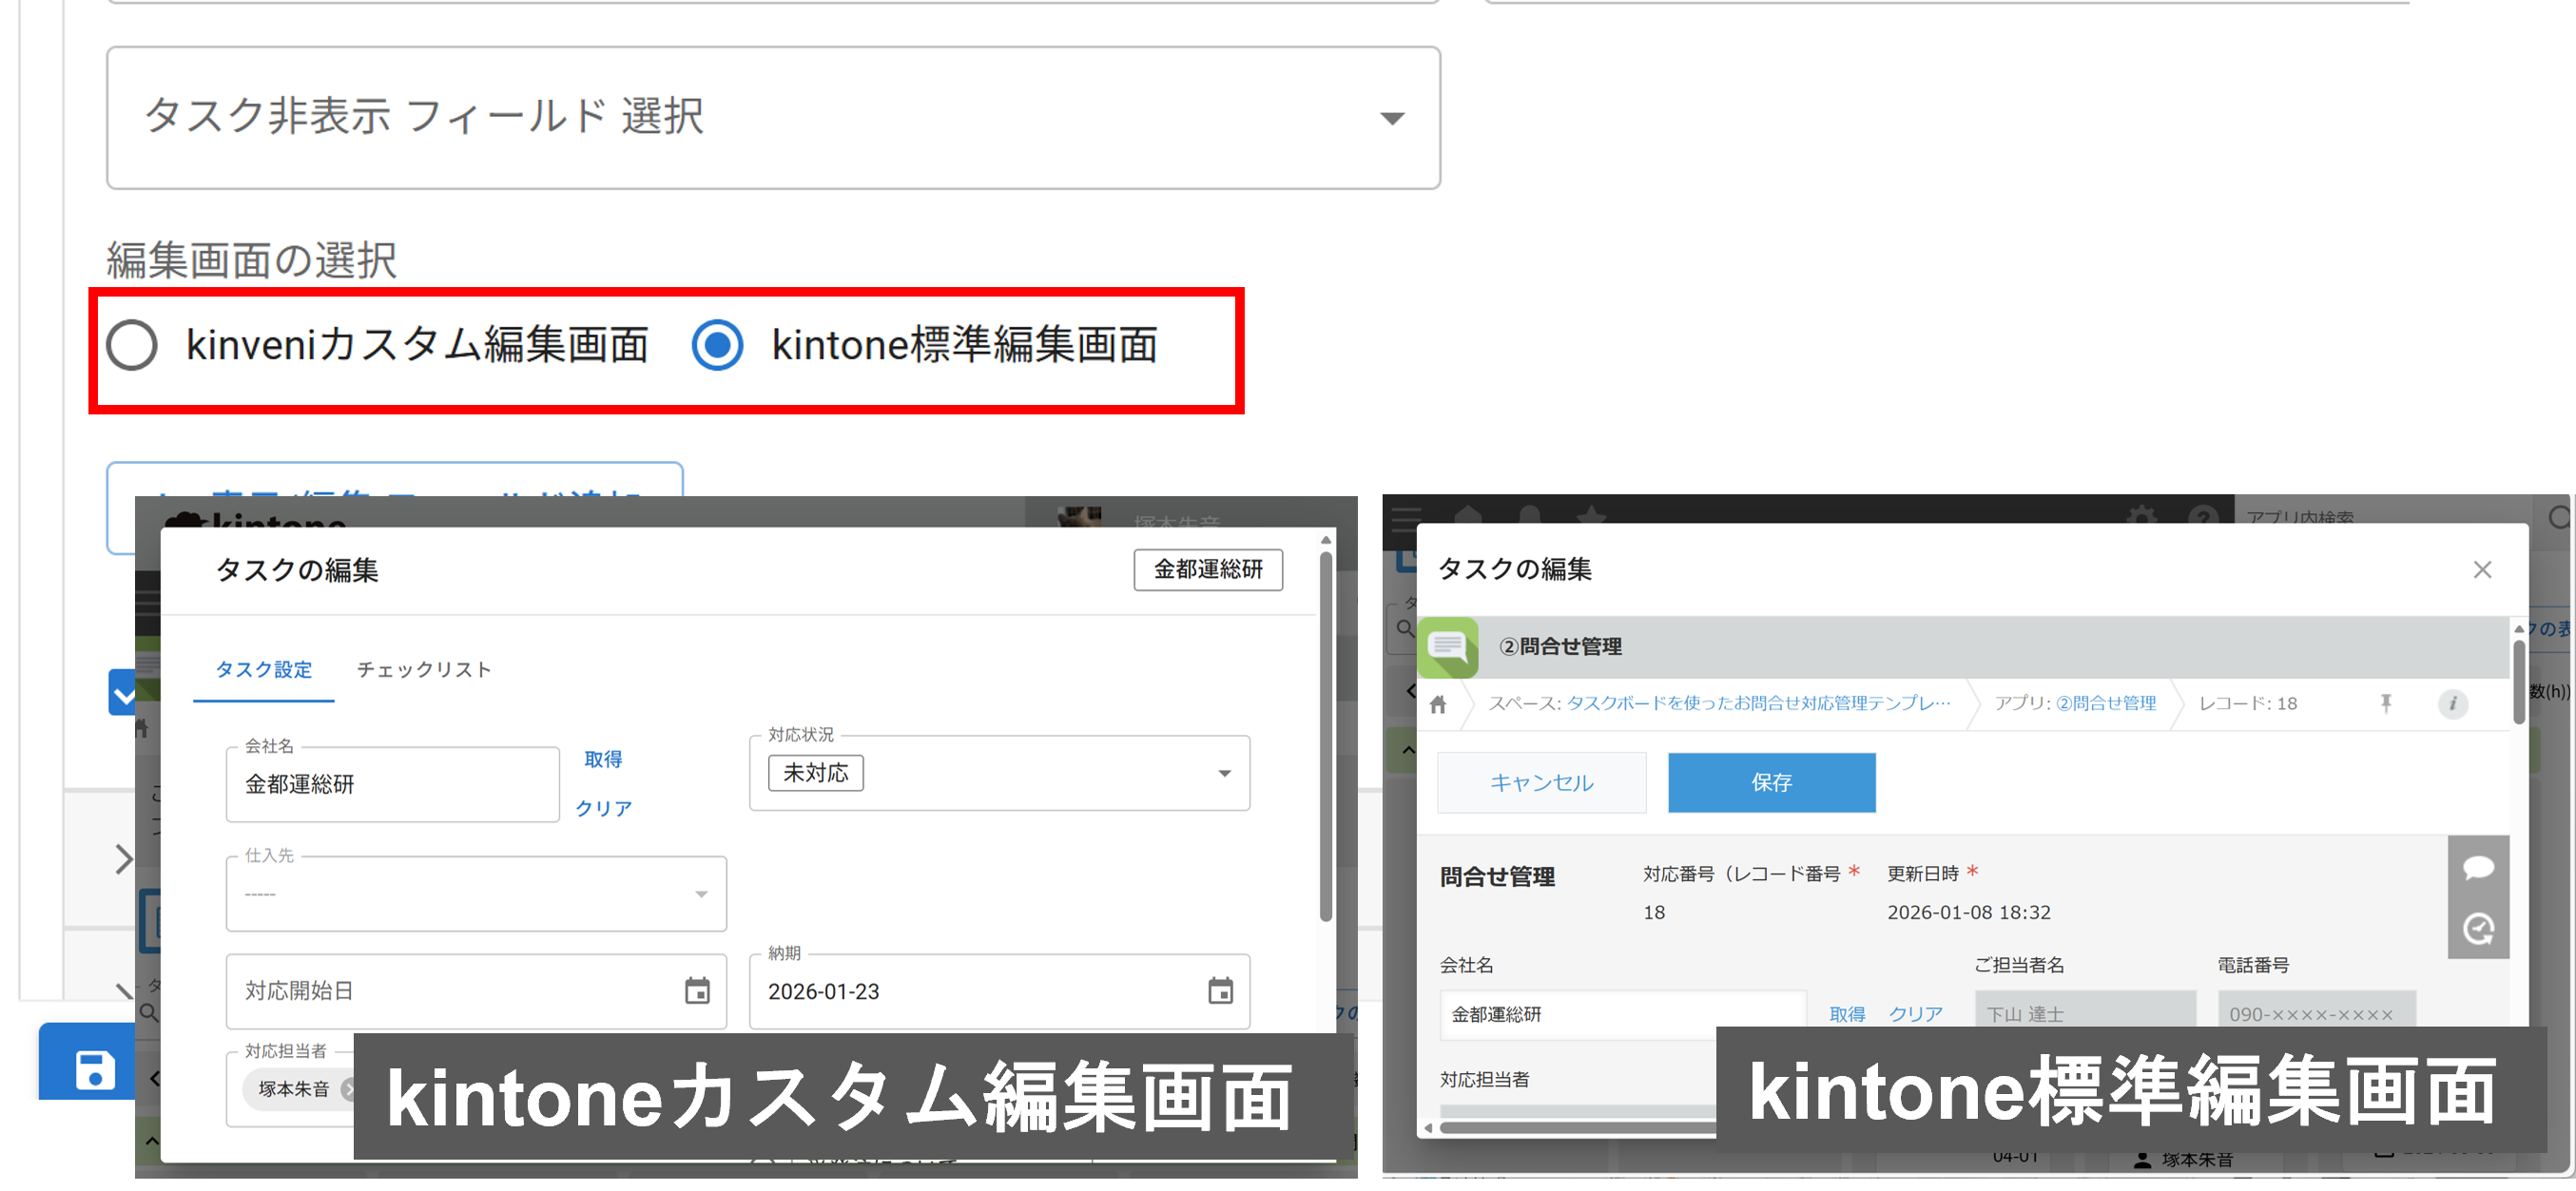Image resolution: width=2576 pixels, height=1191 pixels.
Task: Open the notifications bell in the kintone header
Action: point(1530,517)
